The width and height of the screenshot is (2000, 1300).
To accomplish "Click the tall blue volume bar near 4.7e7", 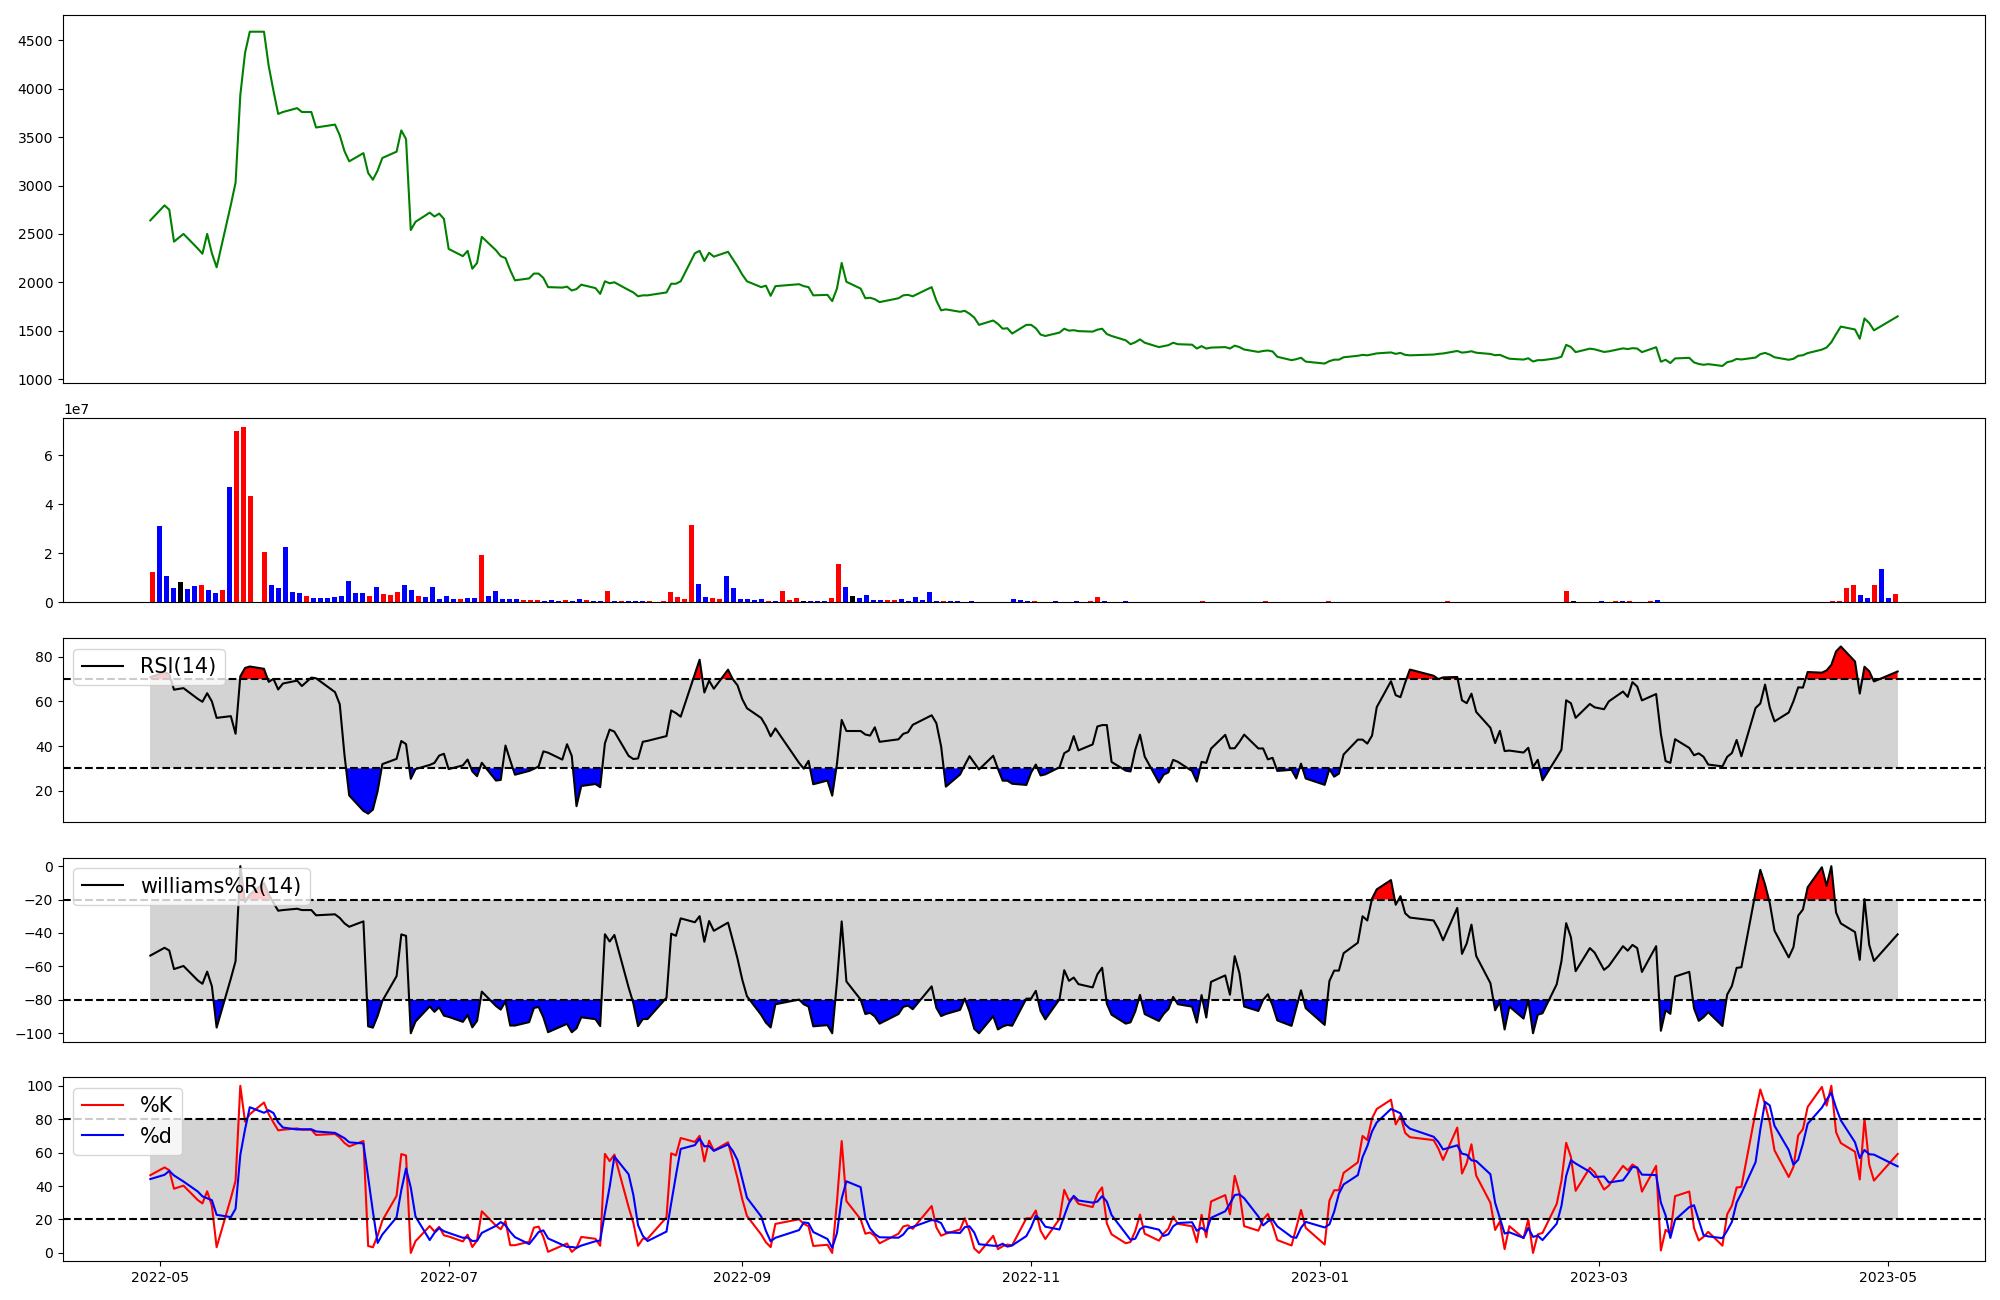I will (229, 545).
